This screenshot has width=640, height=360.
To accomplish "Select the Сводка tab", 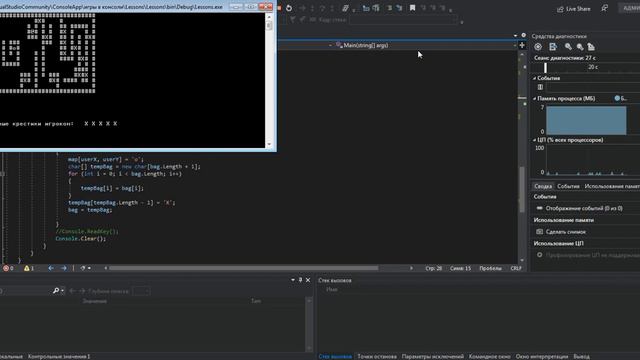I will 543,186.
